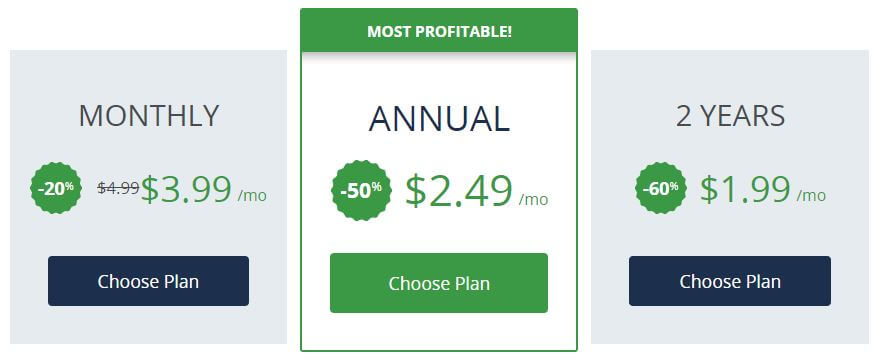881x362 pixels.
Task: Choose Plan under the Monthly option
Action: coord(148,281)
